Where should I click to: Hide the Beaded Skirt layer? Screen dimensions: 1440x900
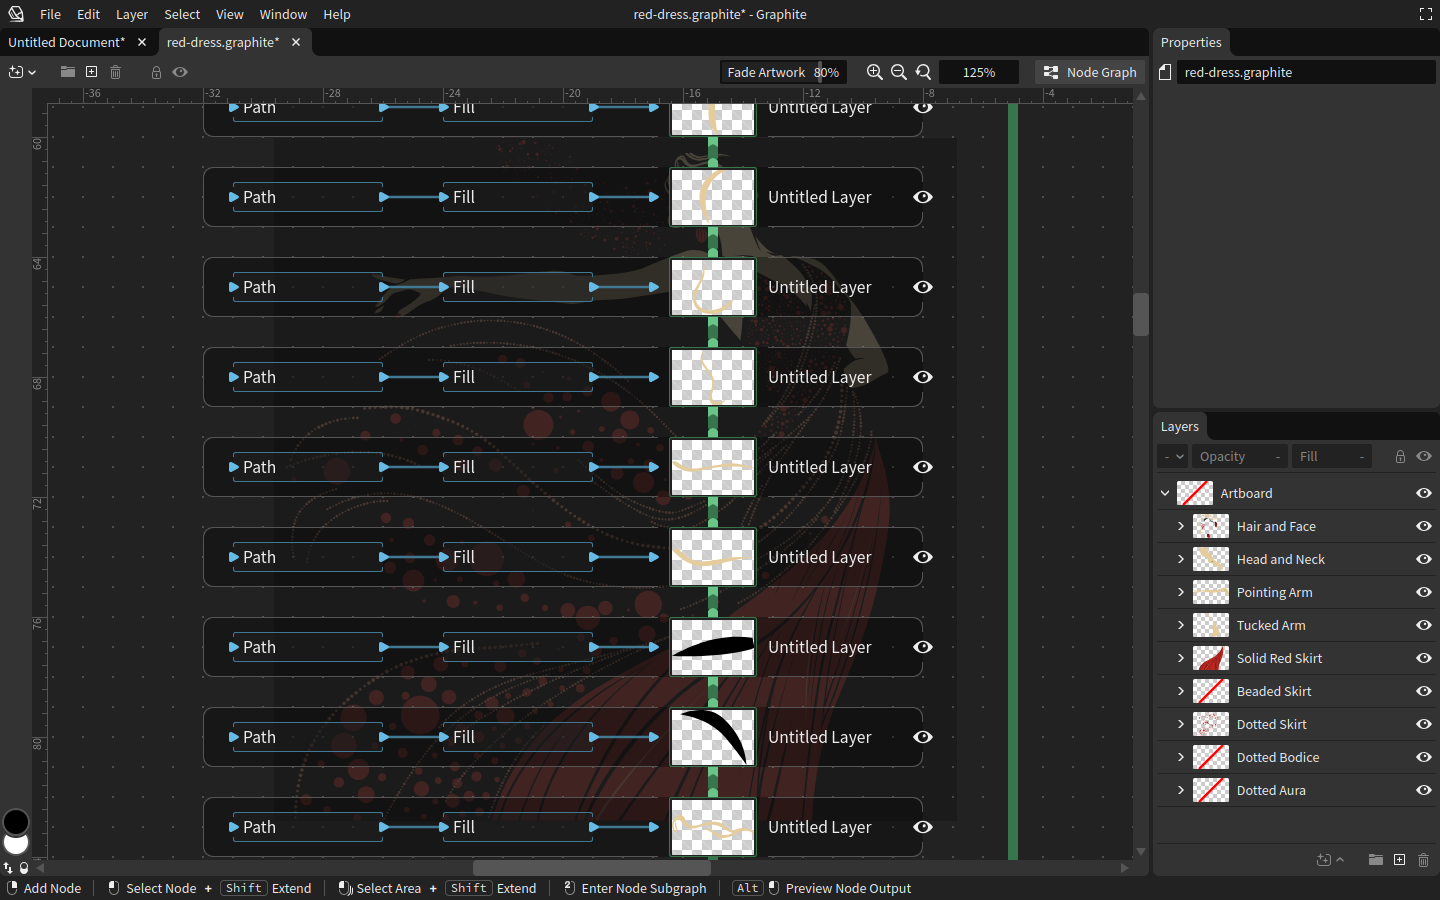pyautogui.click(x=1424, y=691)
